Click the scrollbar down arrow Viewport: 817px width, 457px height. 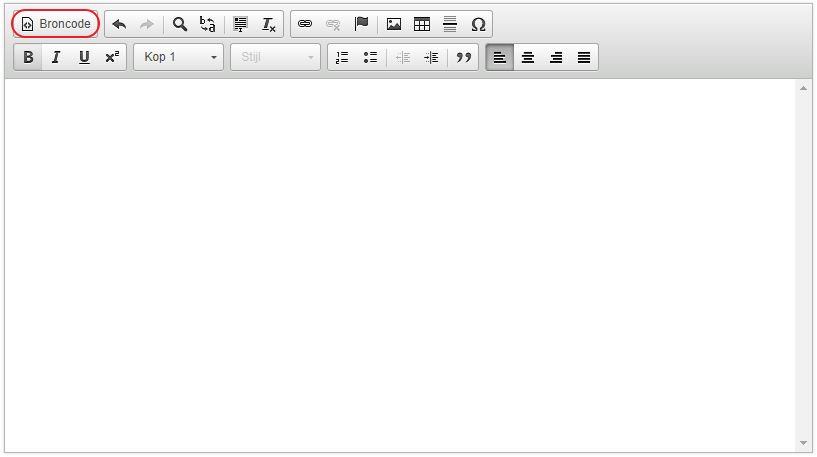pyautogui.click(x=803, y=443)
